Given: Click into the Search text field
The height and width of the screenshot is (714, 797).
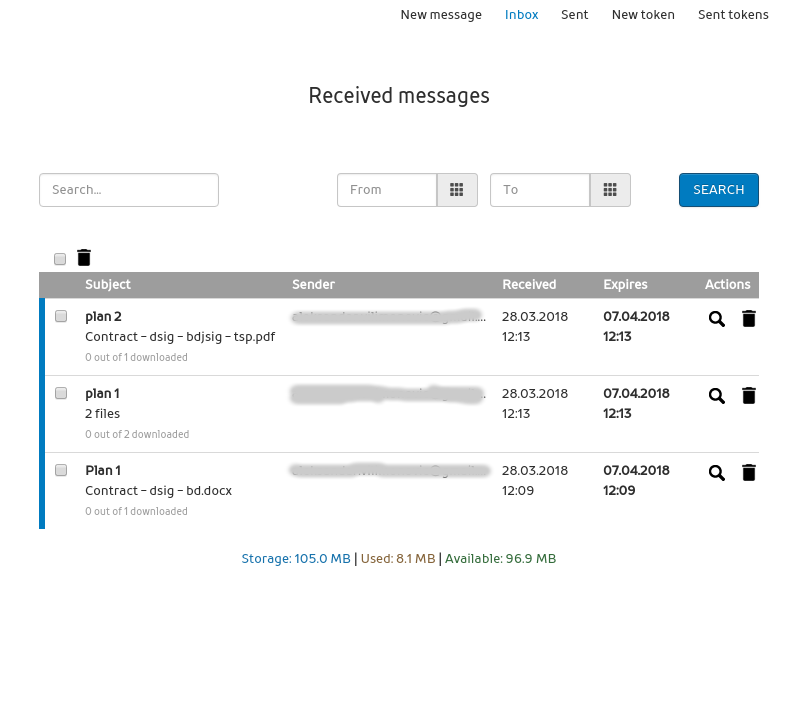Looking at the screenshot, I should (x=129, y=190).
